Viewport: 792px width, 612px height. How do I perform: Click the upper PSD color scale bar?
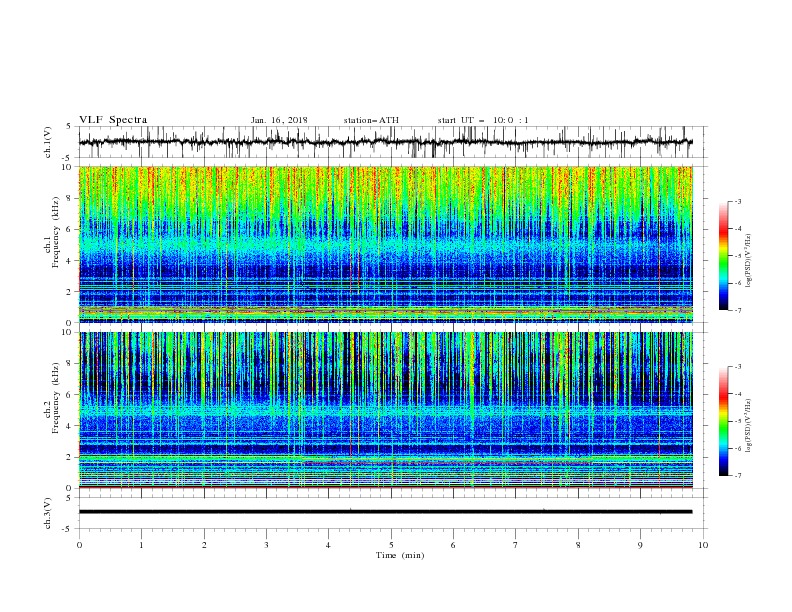tap(723, 255)
